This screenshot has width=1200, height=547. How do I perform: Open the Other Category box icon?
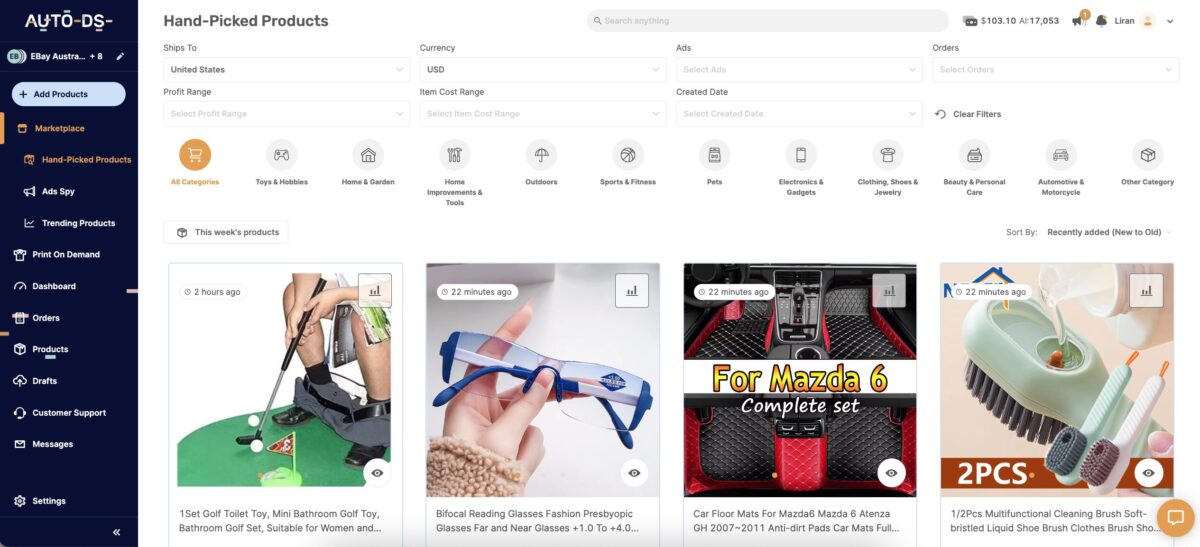pos(1148,155)
